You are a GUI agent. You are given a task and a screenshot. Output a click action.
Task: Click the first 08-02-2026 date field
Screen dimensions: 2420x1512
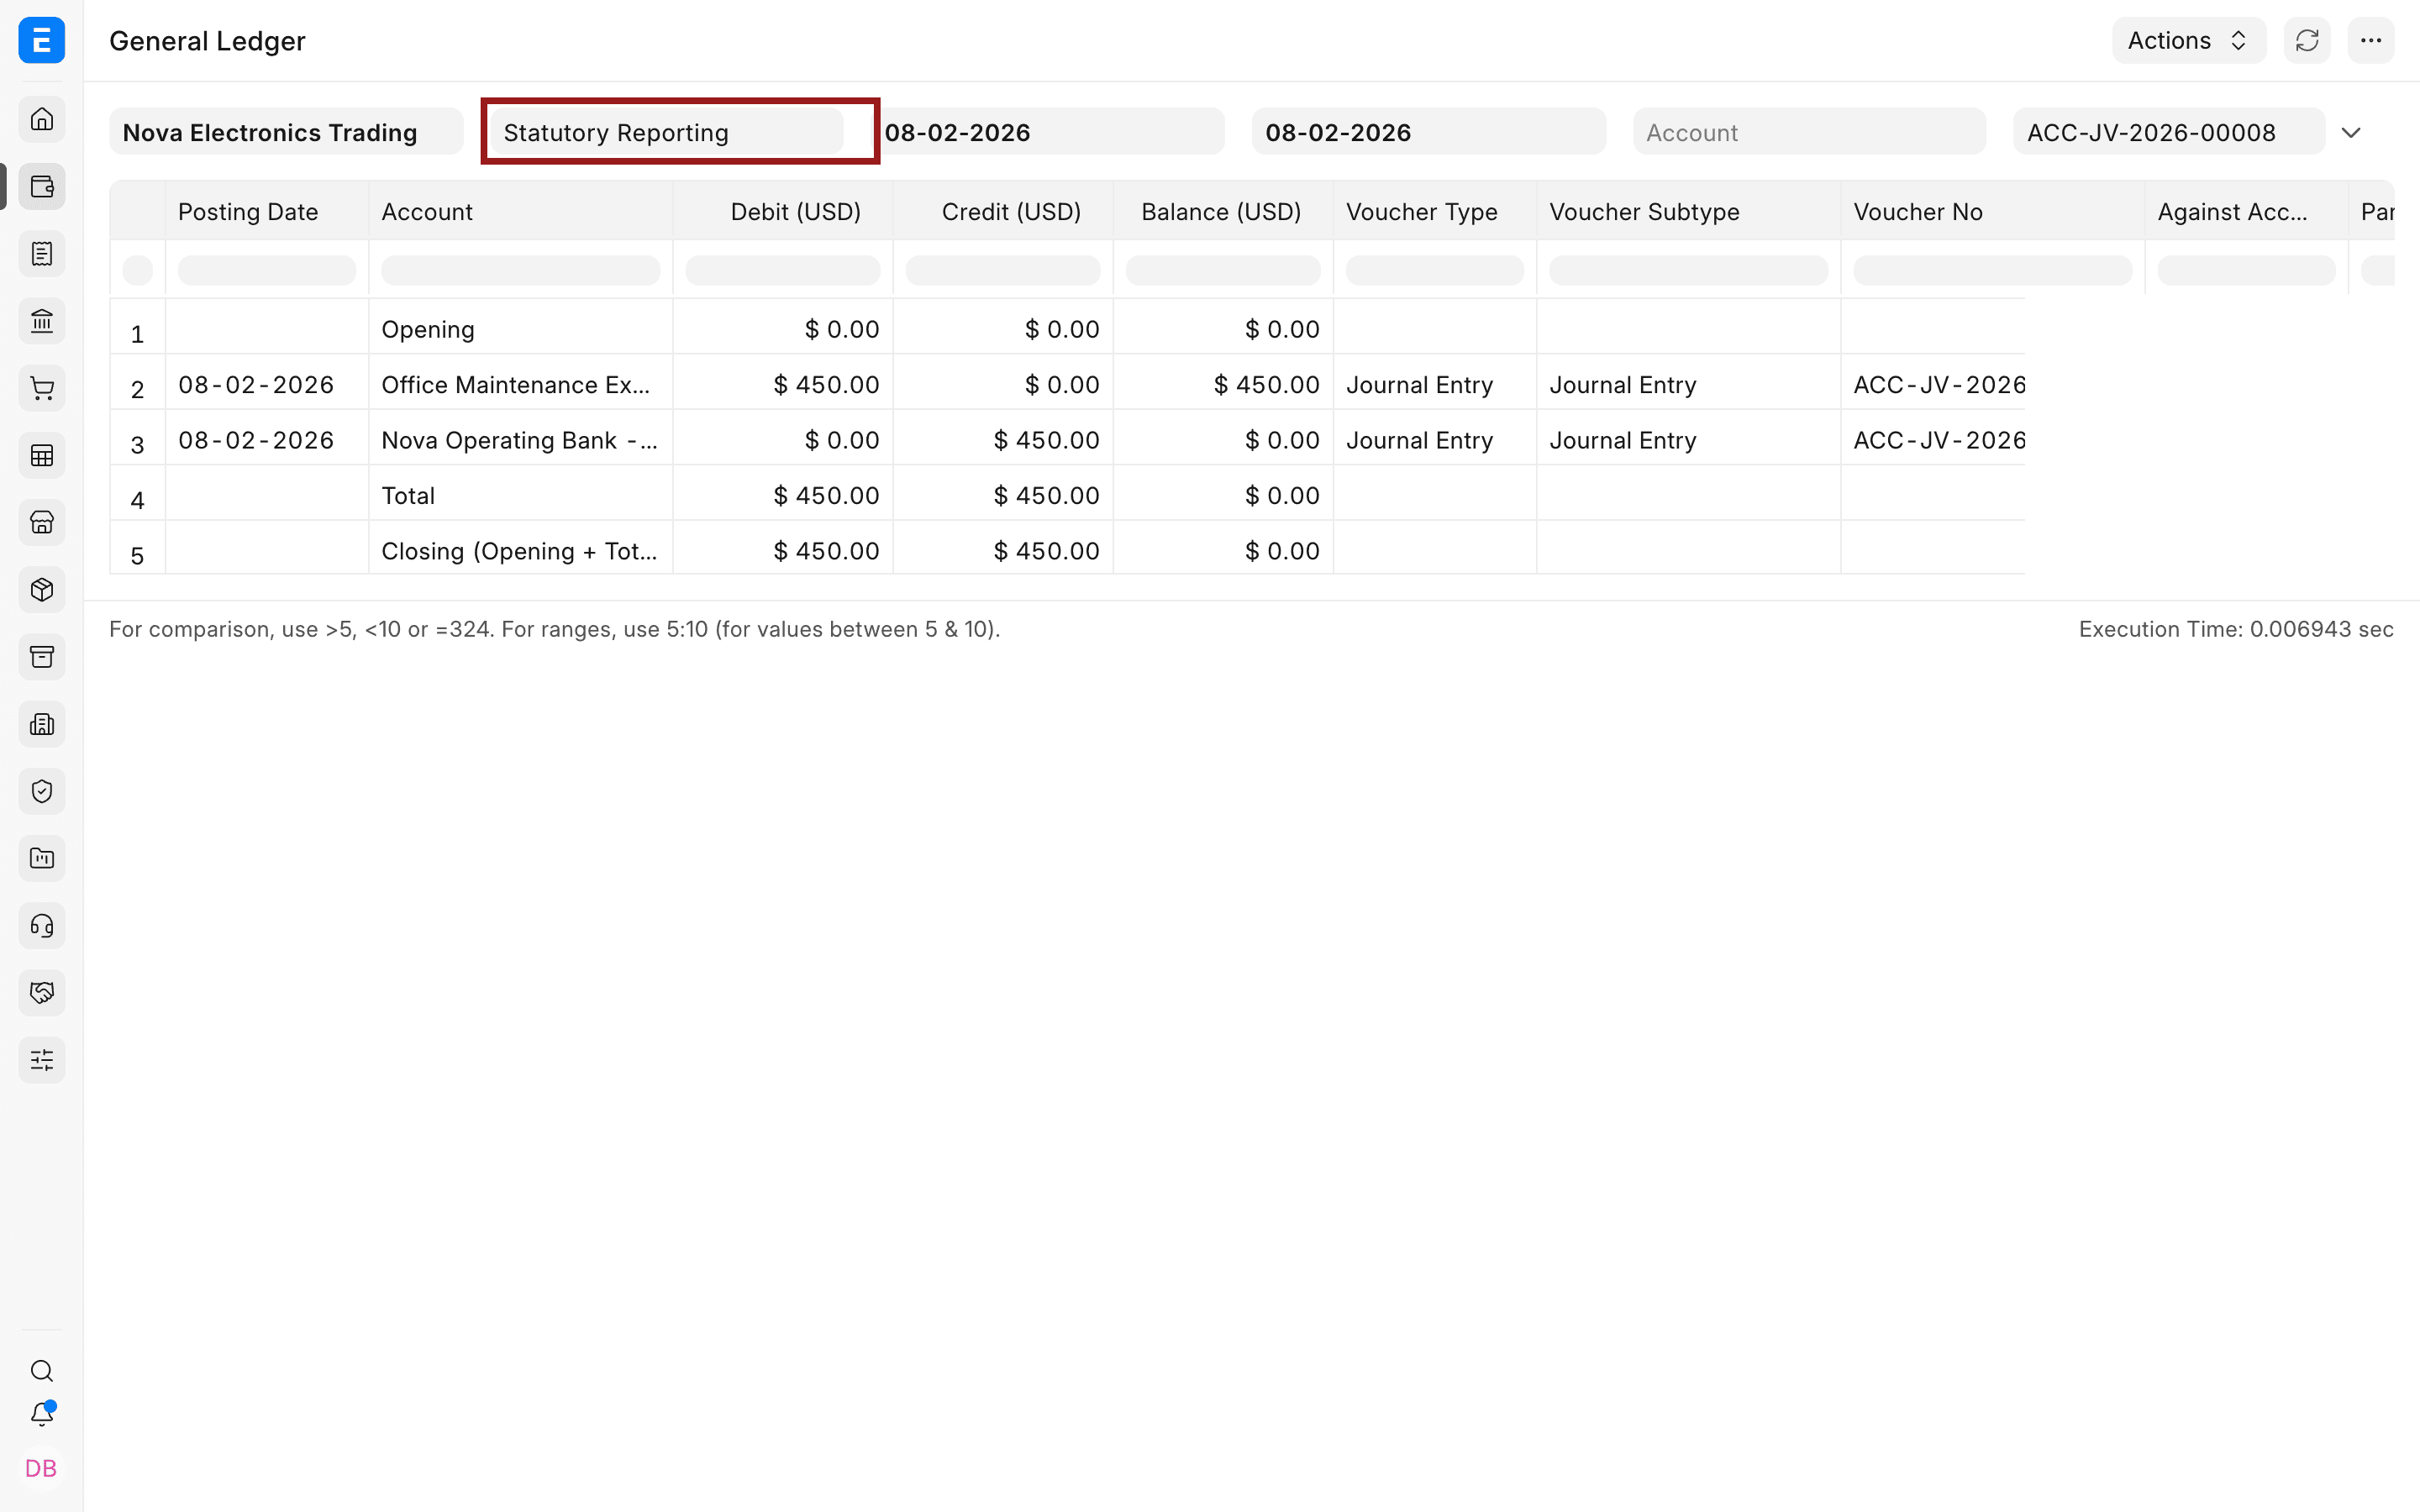[1048, 132]
